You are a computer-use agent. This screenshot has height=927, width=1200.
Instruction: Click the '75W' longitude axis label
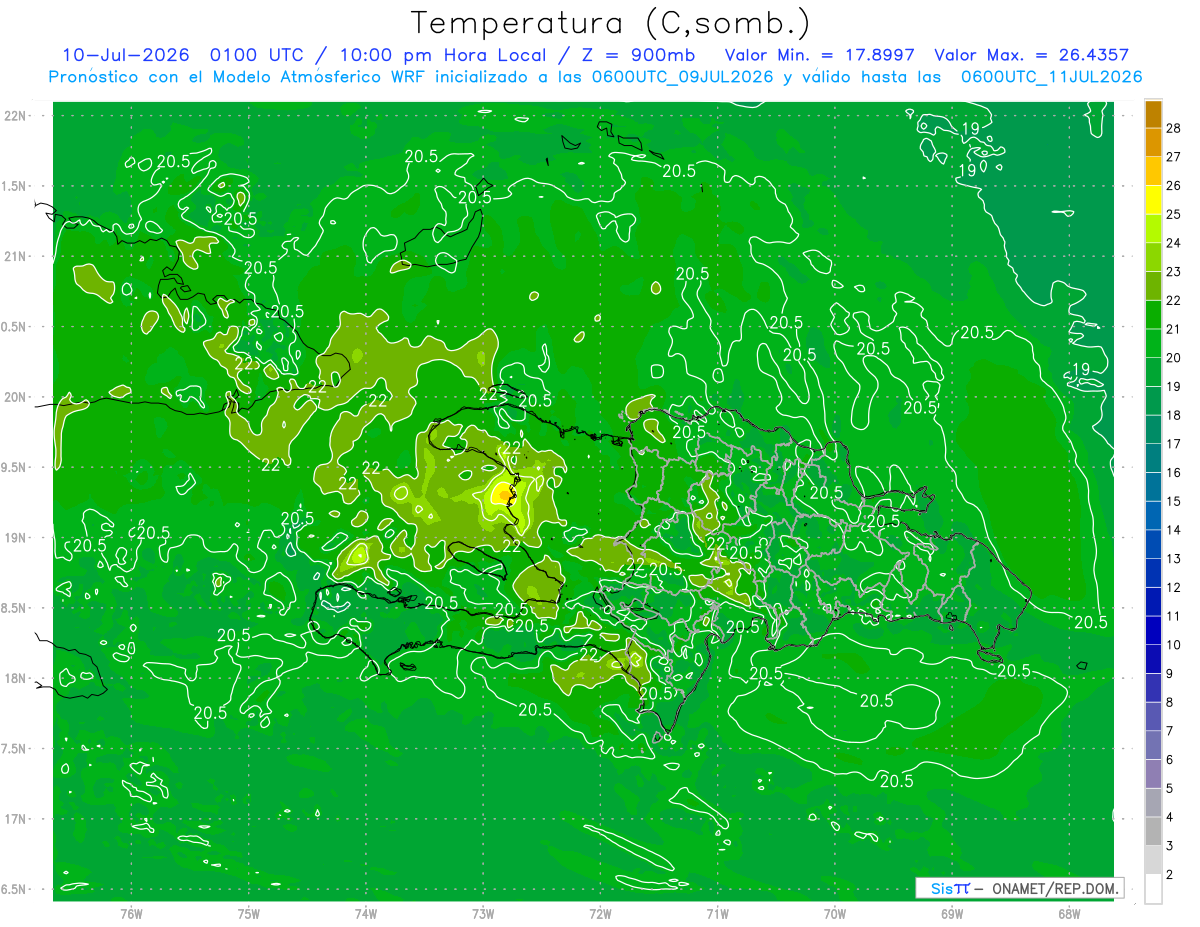click(249, 913)
